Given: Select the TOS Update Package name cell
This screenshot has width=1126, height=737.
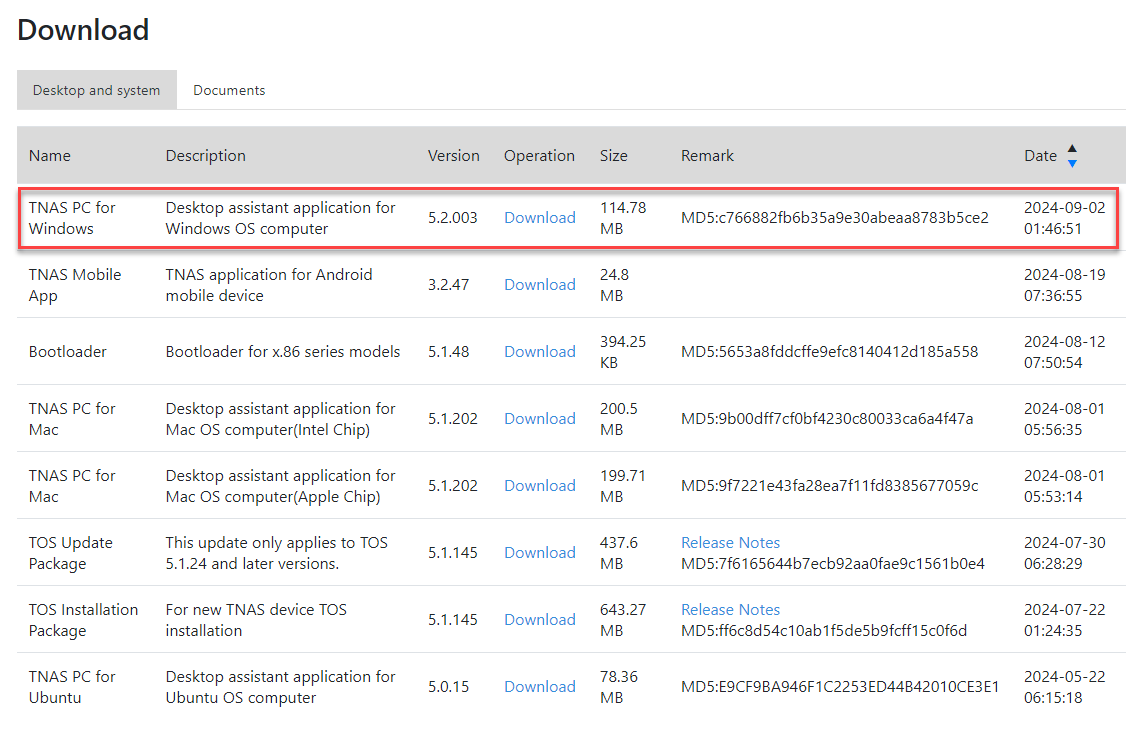Looking at the screenshot, I should pyautogui.click(x=70, y=552).
